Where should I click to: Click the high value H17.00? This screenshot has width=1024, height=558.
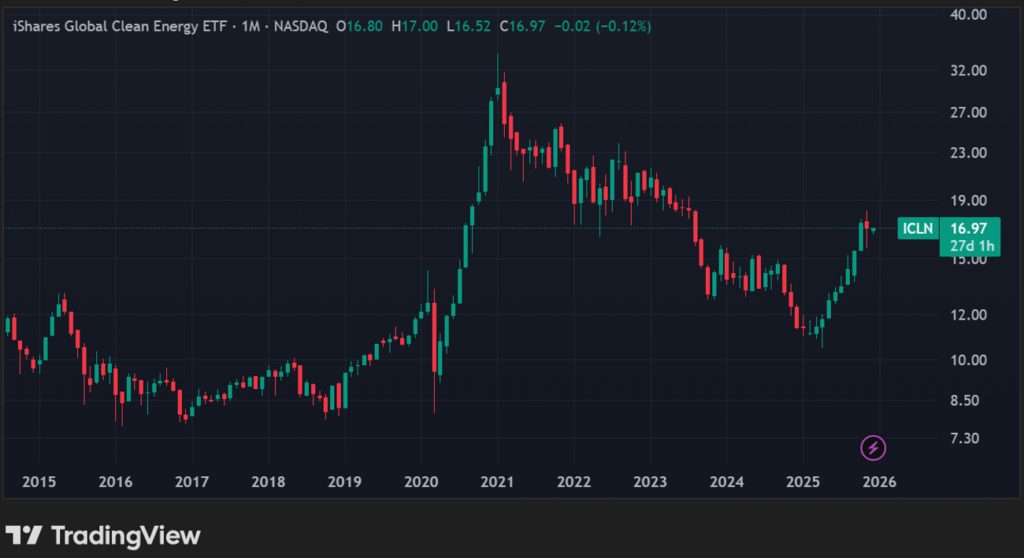[x=415, y=26]
